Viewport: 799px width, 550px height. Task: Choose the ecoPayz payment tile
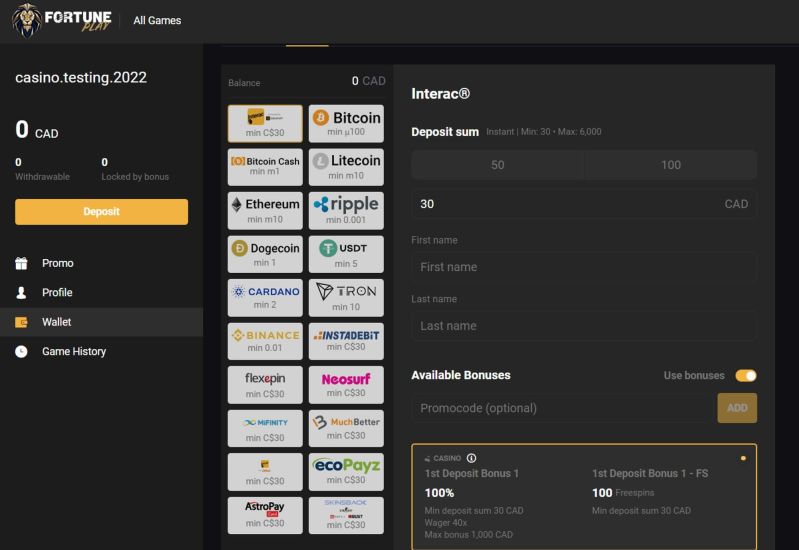[x=346, y=472]
